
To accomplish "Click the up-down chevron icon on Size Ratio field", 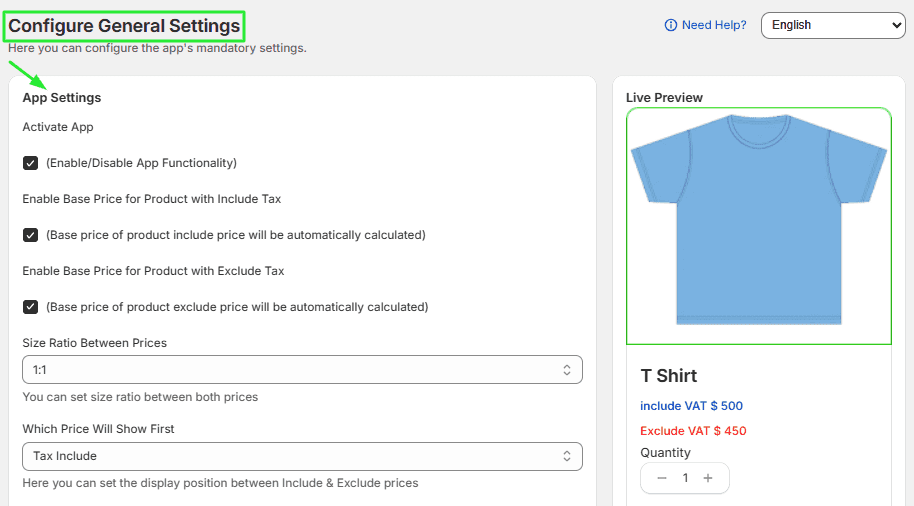I will point(567,370).
